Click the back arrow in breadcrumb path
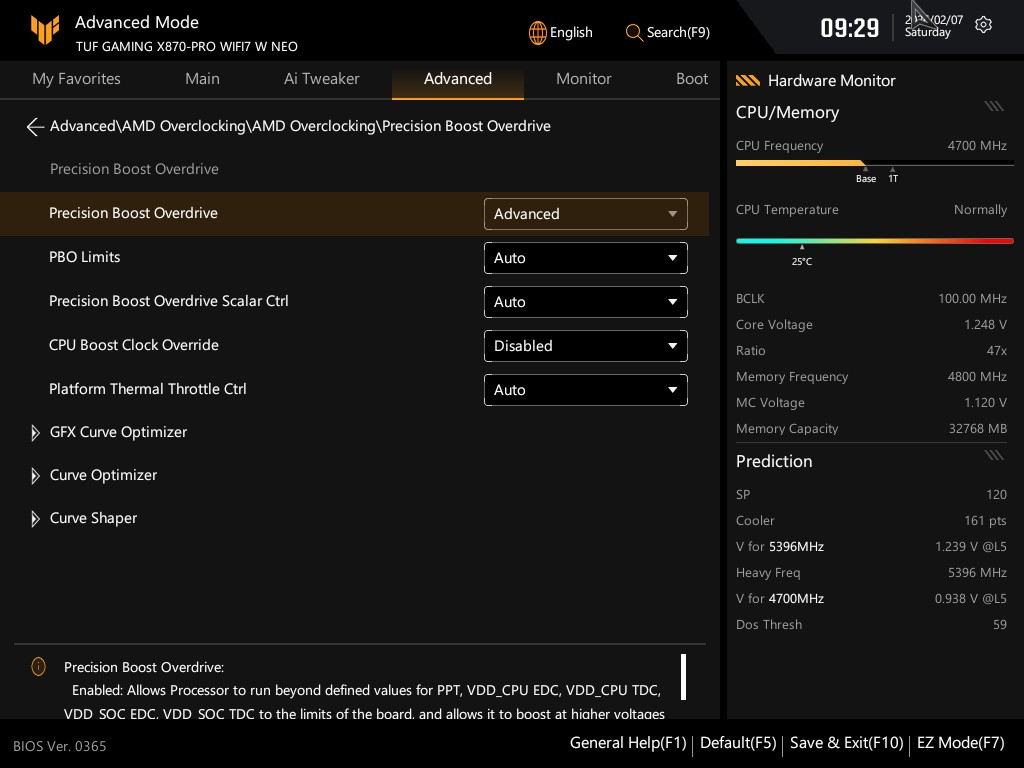This screenshot has width=1024, height=768. point(35,126)
